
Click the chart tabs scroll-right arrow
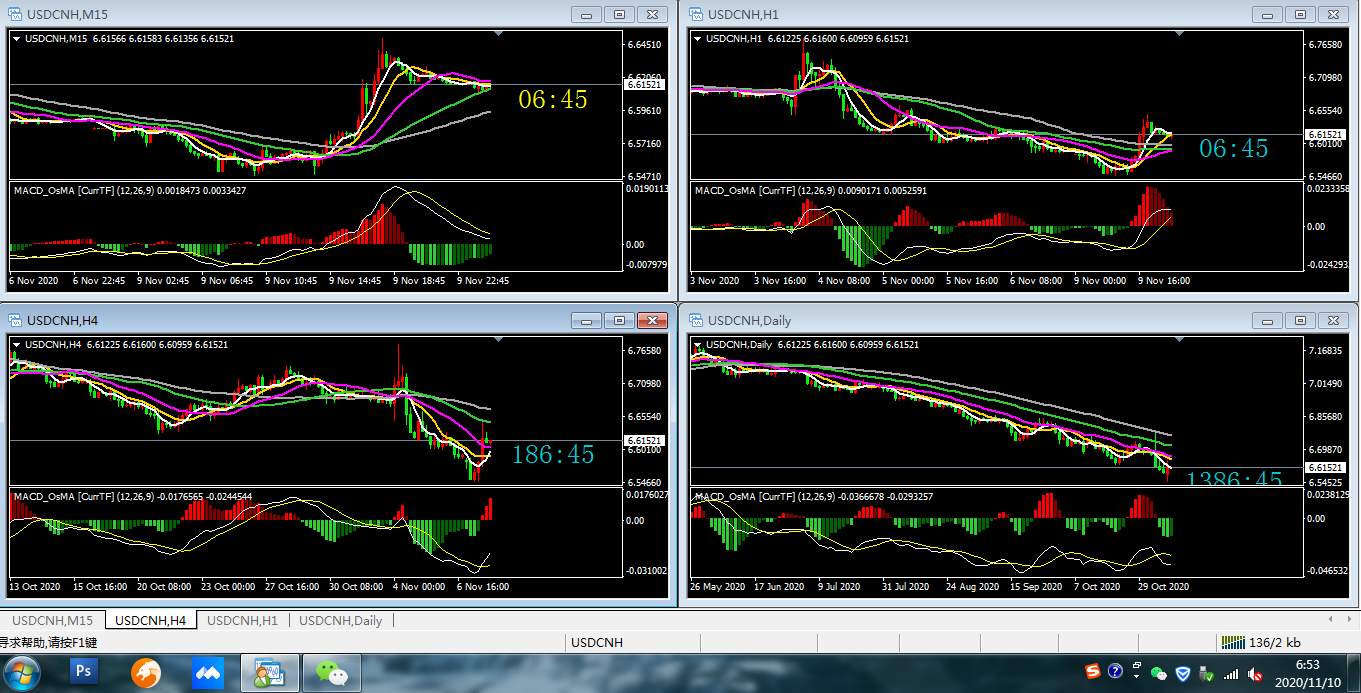pos(1348,619)
